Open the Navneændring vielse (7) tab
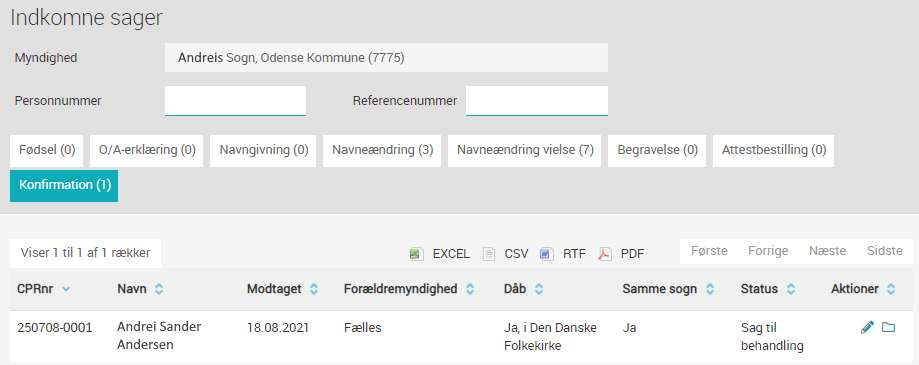The height and width of the screenshot is (365, 919). (x=525, y=151)
